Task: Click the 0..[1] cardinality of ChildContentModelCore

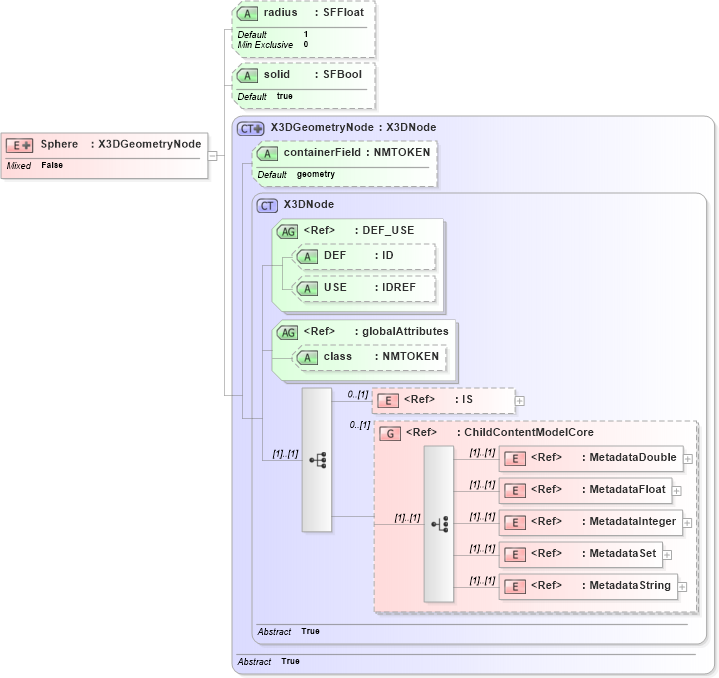Action: [360, 425]
